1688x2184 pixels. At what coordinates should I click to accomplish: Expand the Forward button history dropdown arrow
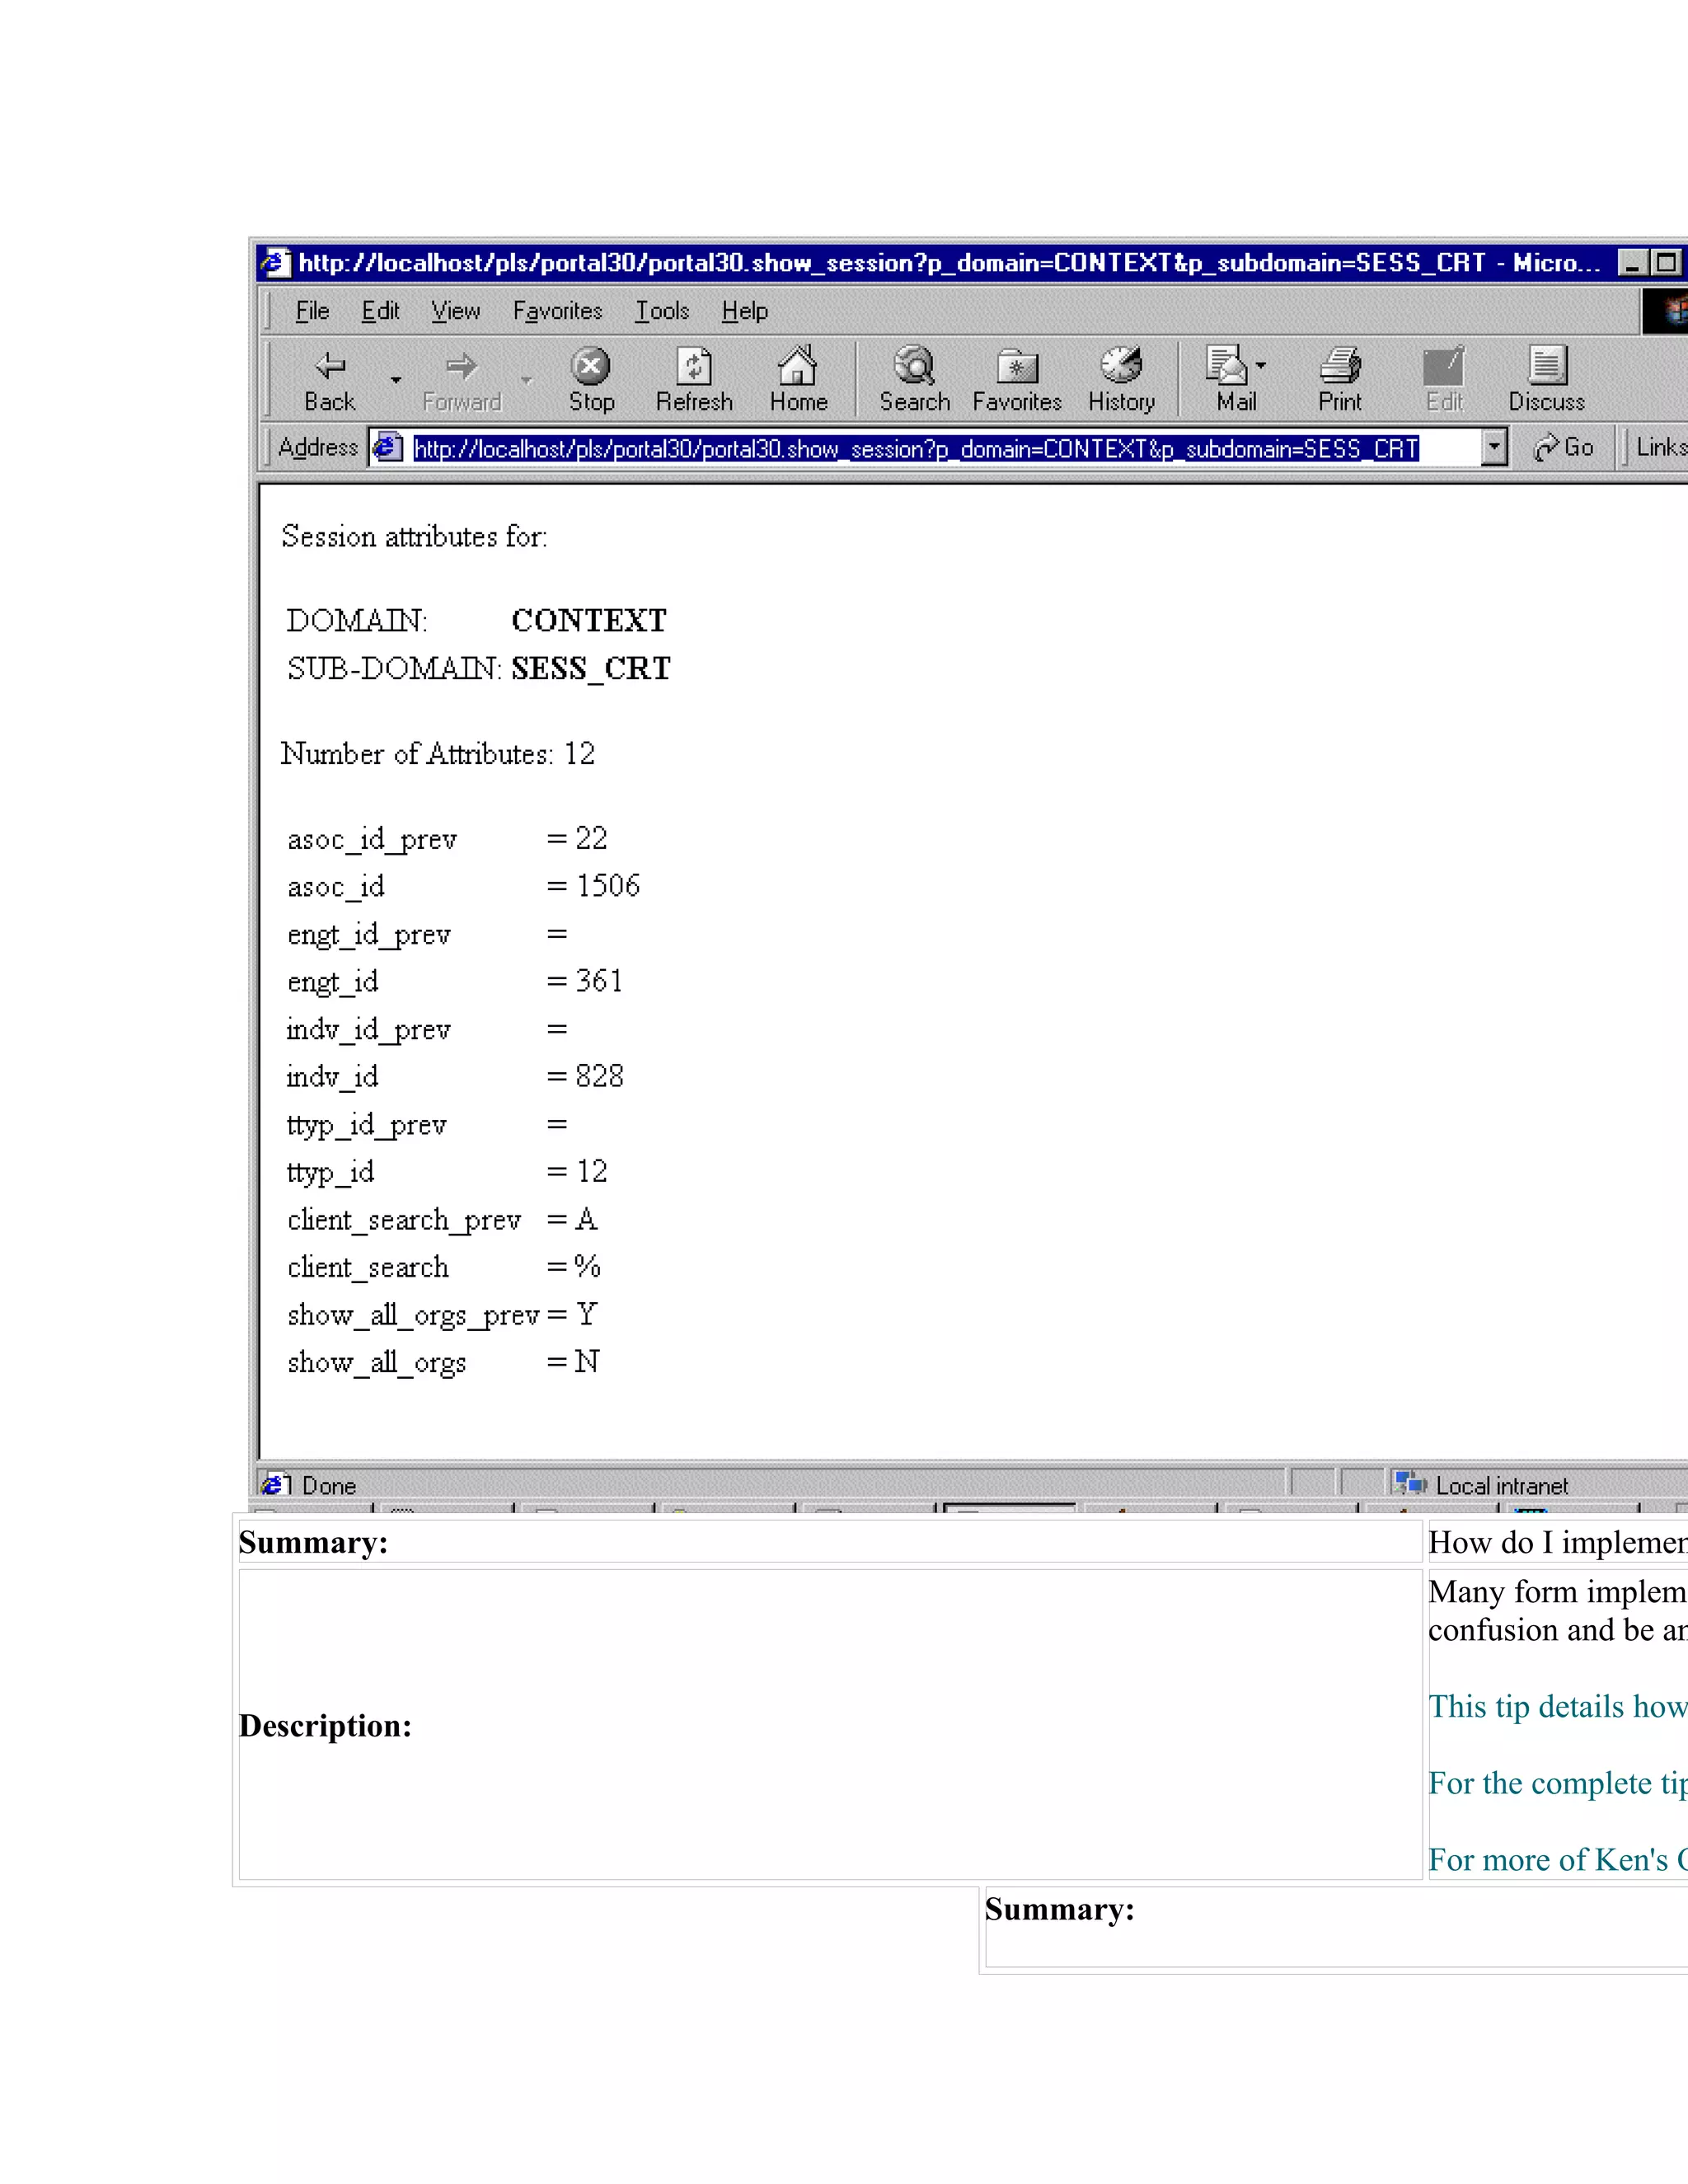[x=527, y=380]
